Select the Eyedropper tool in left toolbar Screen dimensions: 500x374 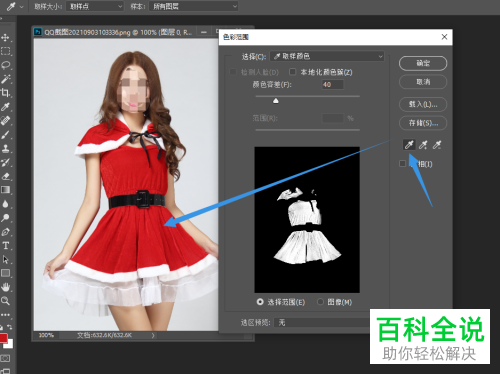pos(5,107)
